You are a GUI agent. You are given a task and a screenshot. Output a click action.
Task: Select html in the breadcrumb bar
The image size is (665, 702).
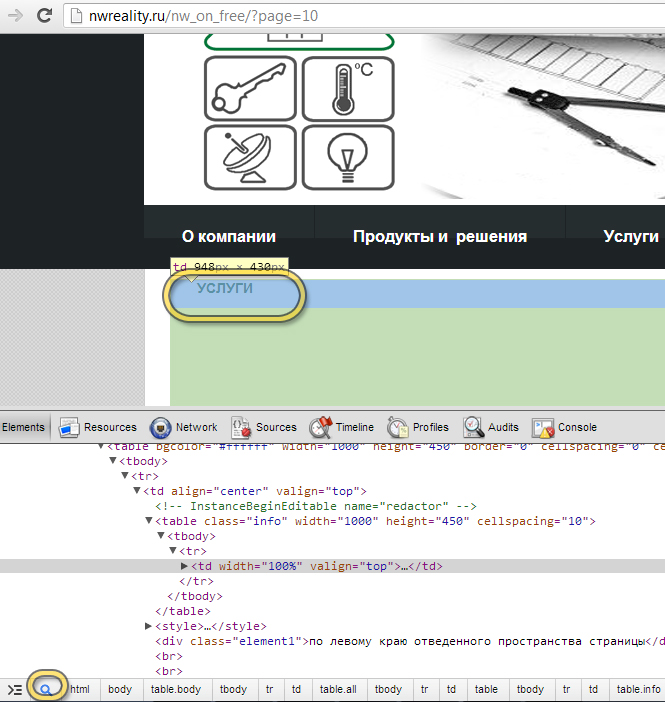(x=80, y=689)
